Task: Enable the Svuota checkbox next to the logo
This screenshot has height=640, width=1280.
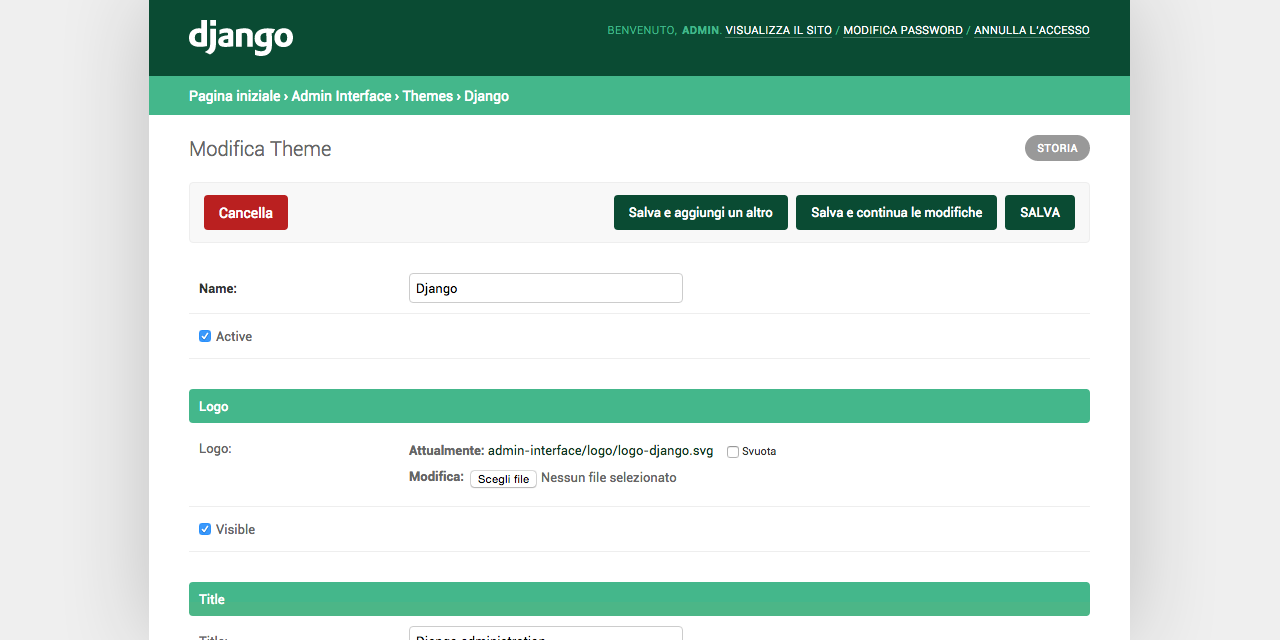Action: click(x=732, y=452)
